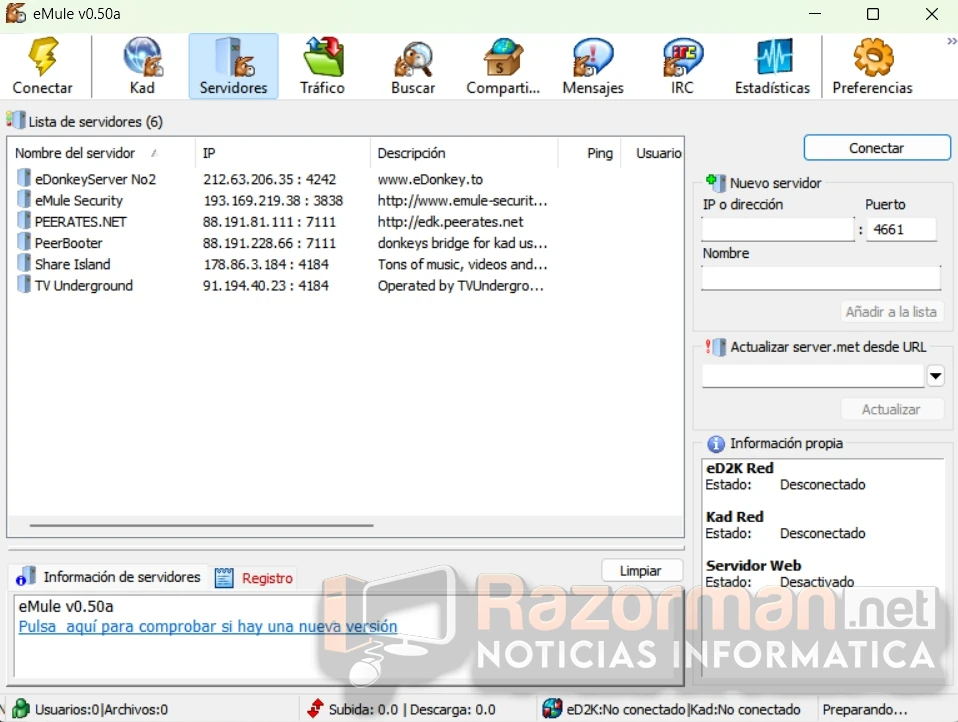Click the users icon in status bar
Image resolution: width=958 pixels, height=722 pixels.
click(21, 709)
